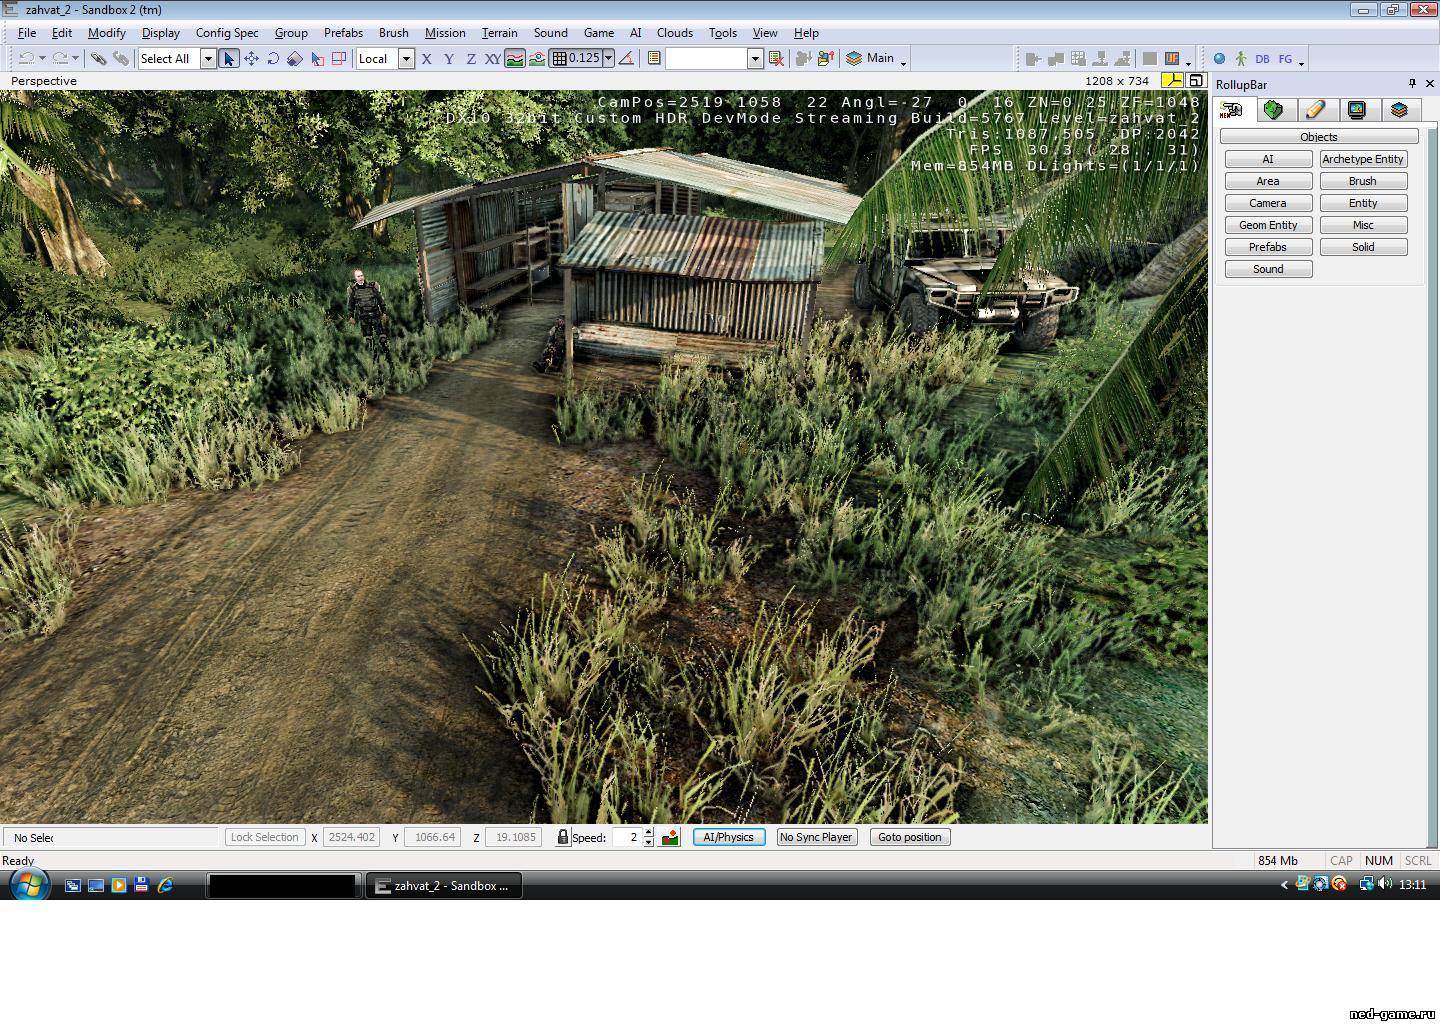Switch to RollupBar Layers tab
Image resolution: width=1440 pixels, height=1024 pixels.
[1399, 110]
